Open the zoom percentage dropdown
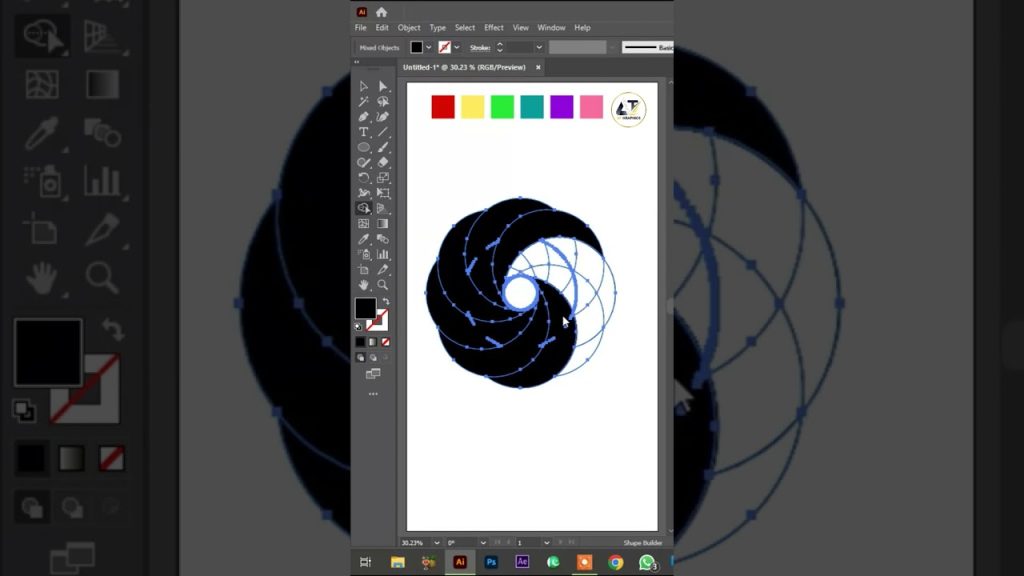The height and width of the screenshot is (576, 1024). [x=436, y=542]
